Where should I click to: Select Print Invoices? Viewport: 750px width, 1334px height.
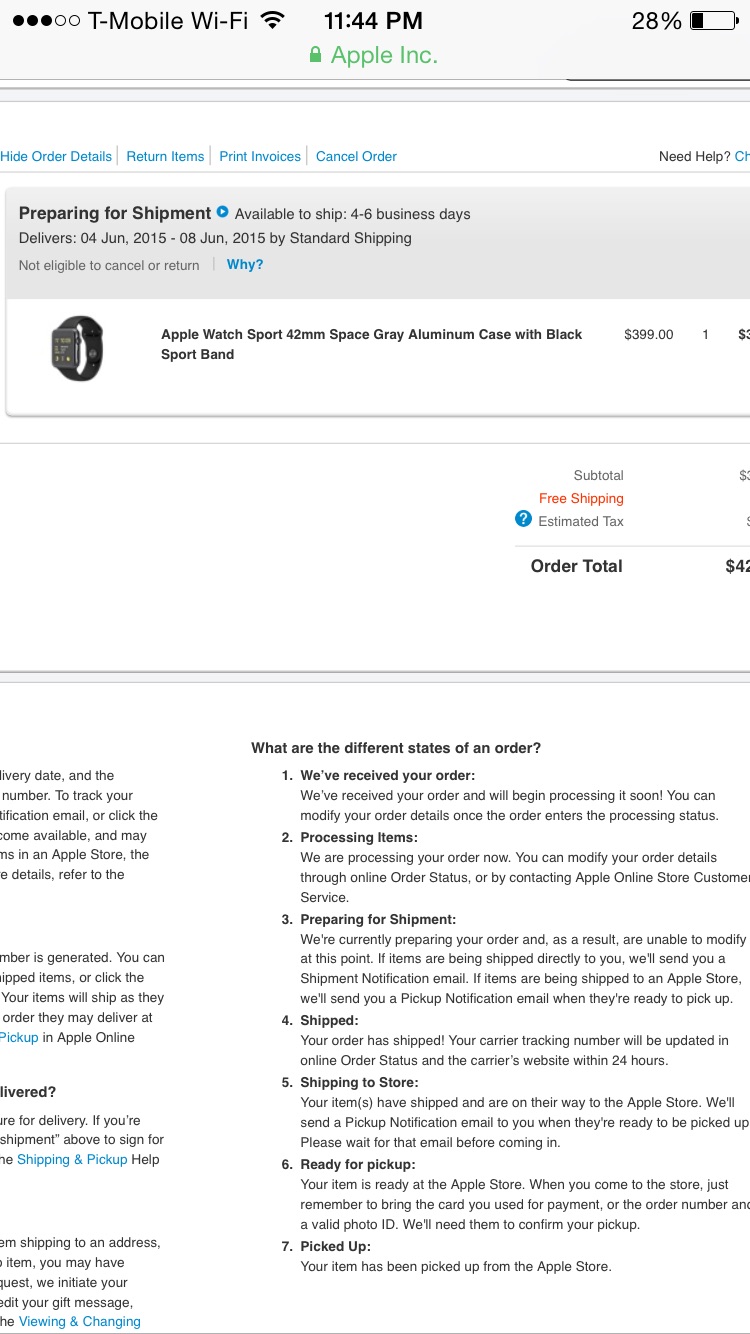coord(260,156)
